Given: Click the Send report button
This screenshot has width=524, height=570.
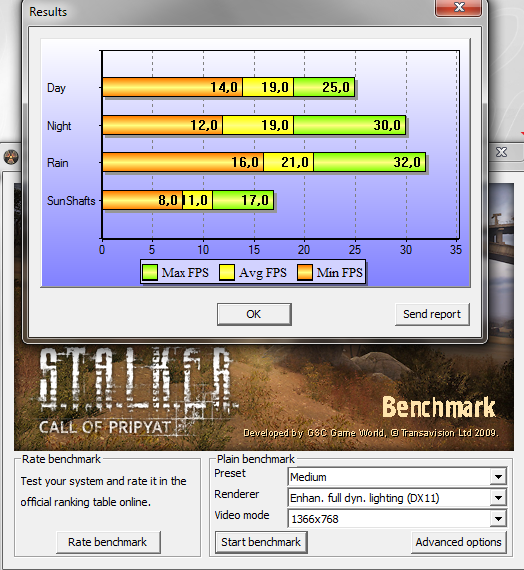Looking at the screenshot, I should pos(432,314).
